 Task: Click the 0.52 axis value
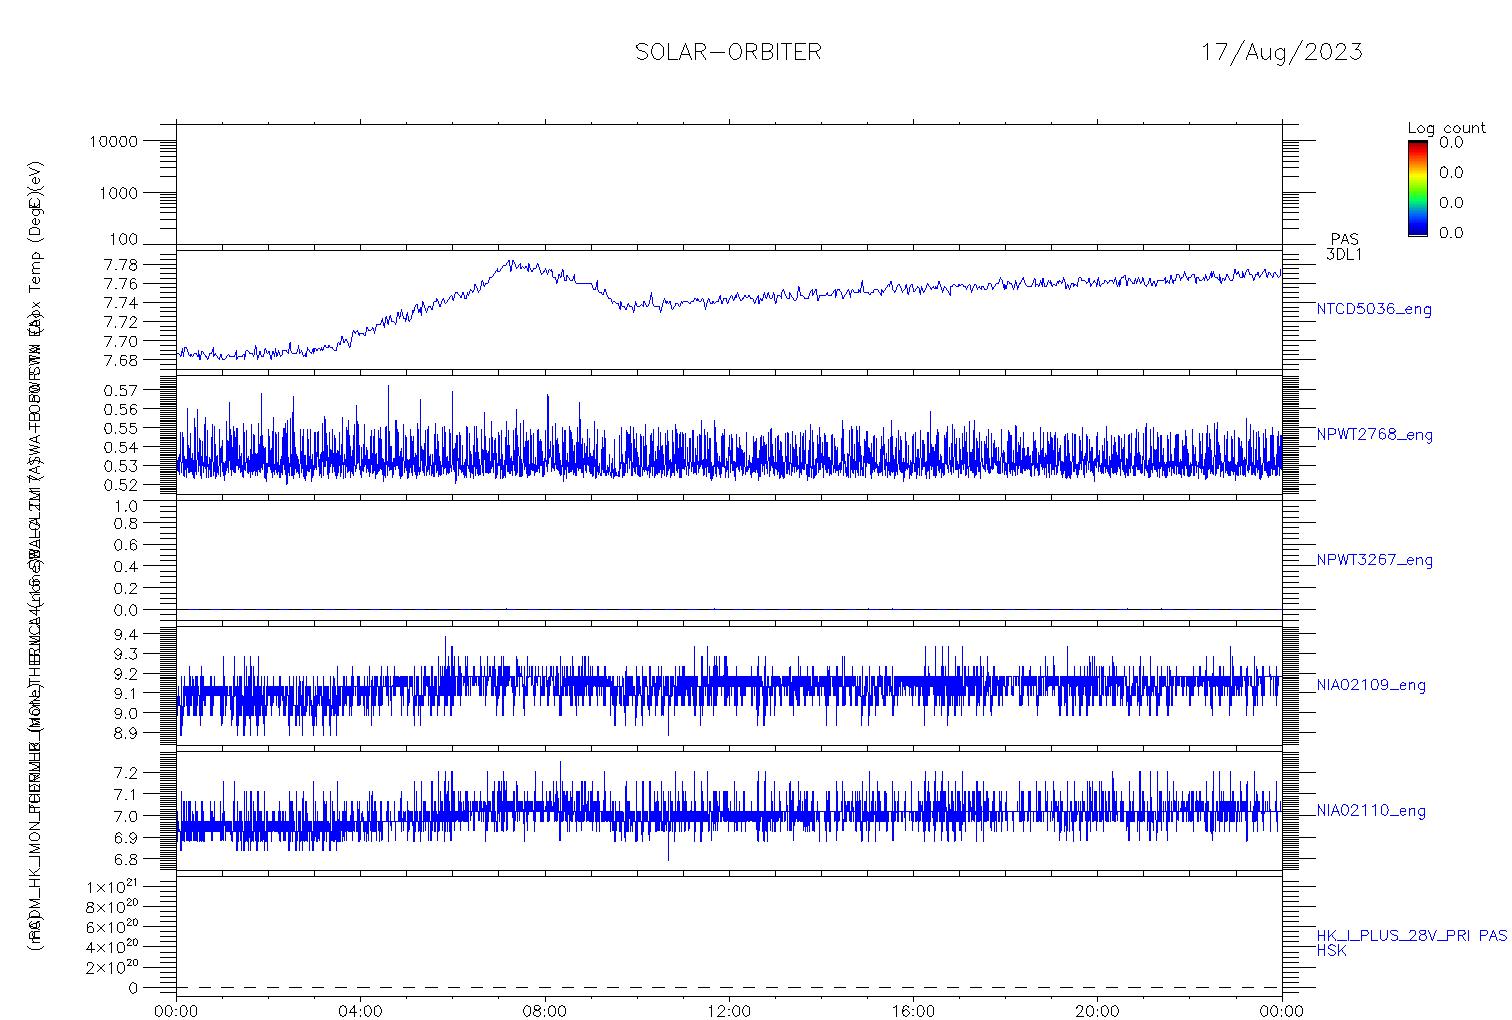(121, 485)
